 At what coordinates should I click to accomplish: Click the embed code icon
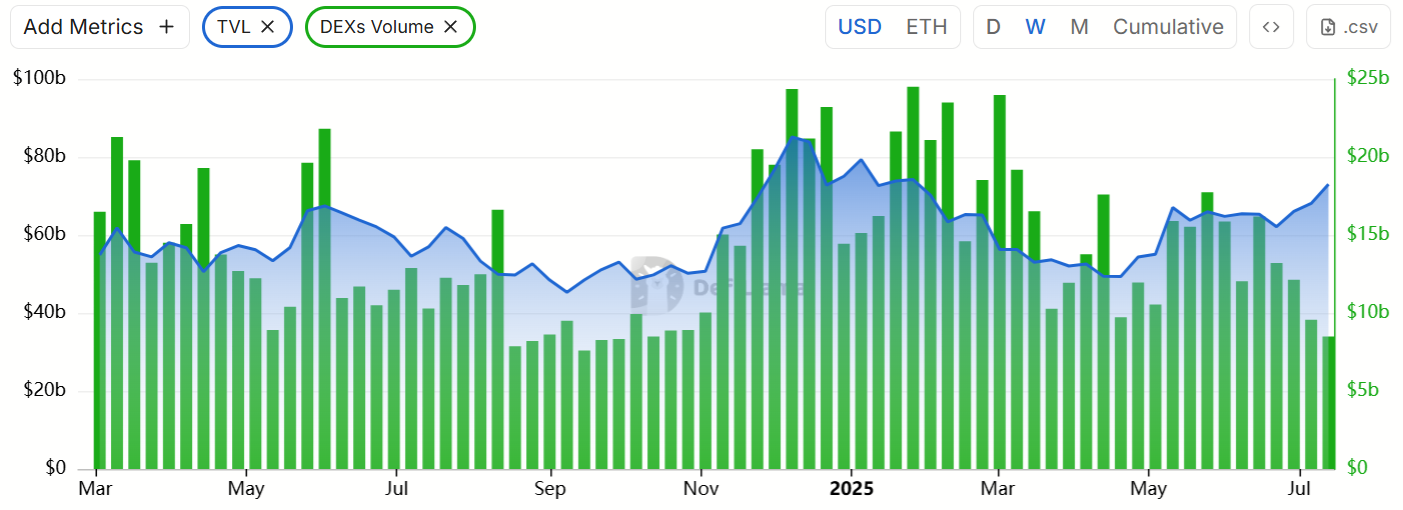1271,27
